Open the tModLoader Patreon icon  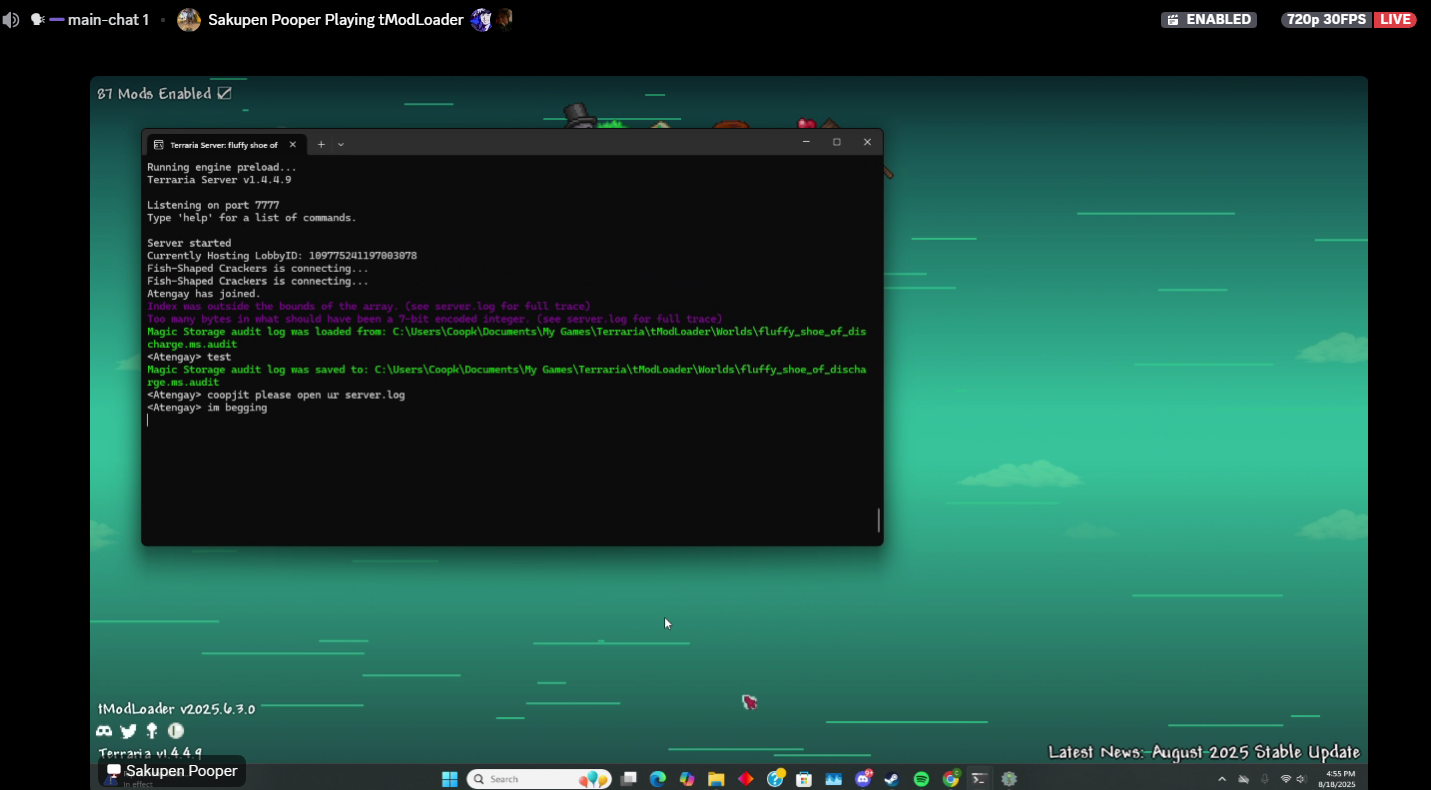176,731
